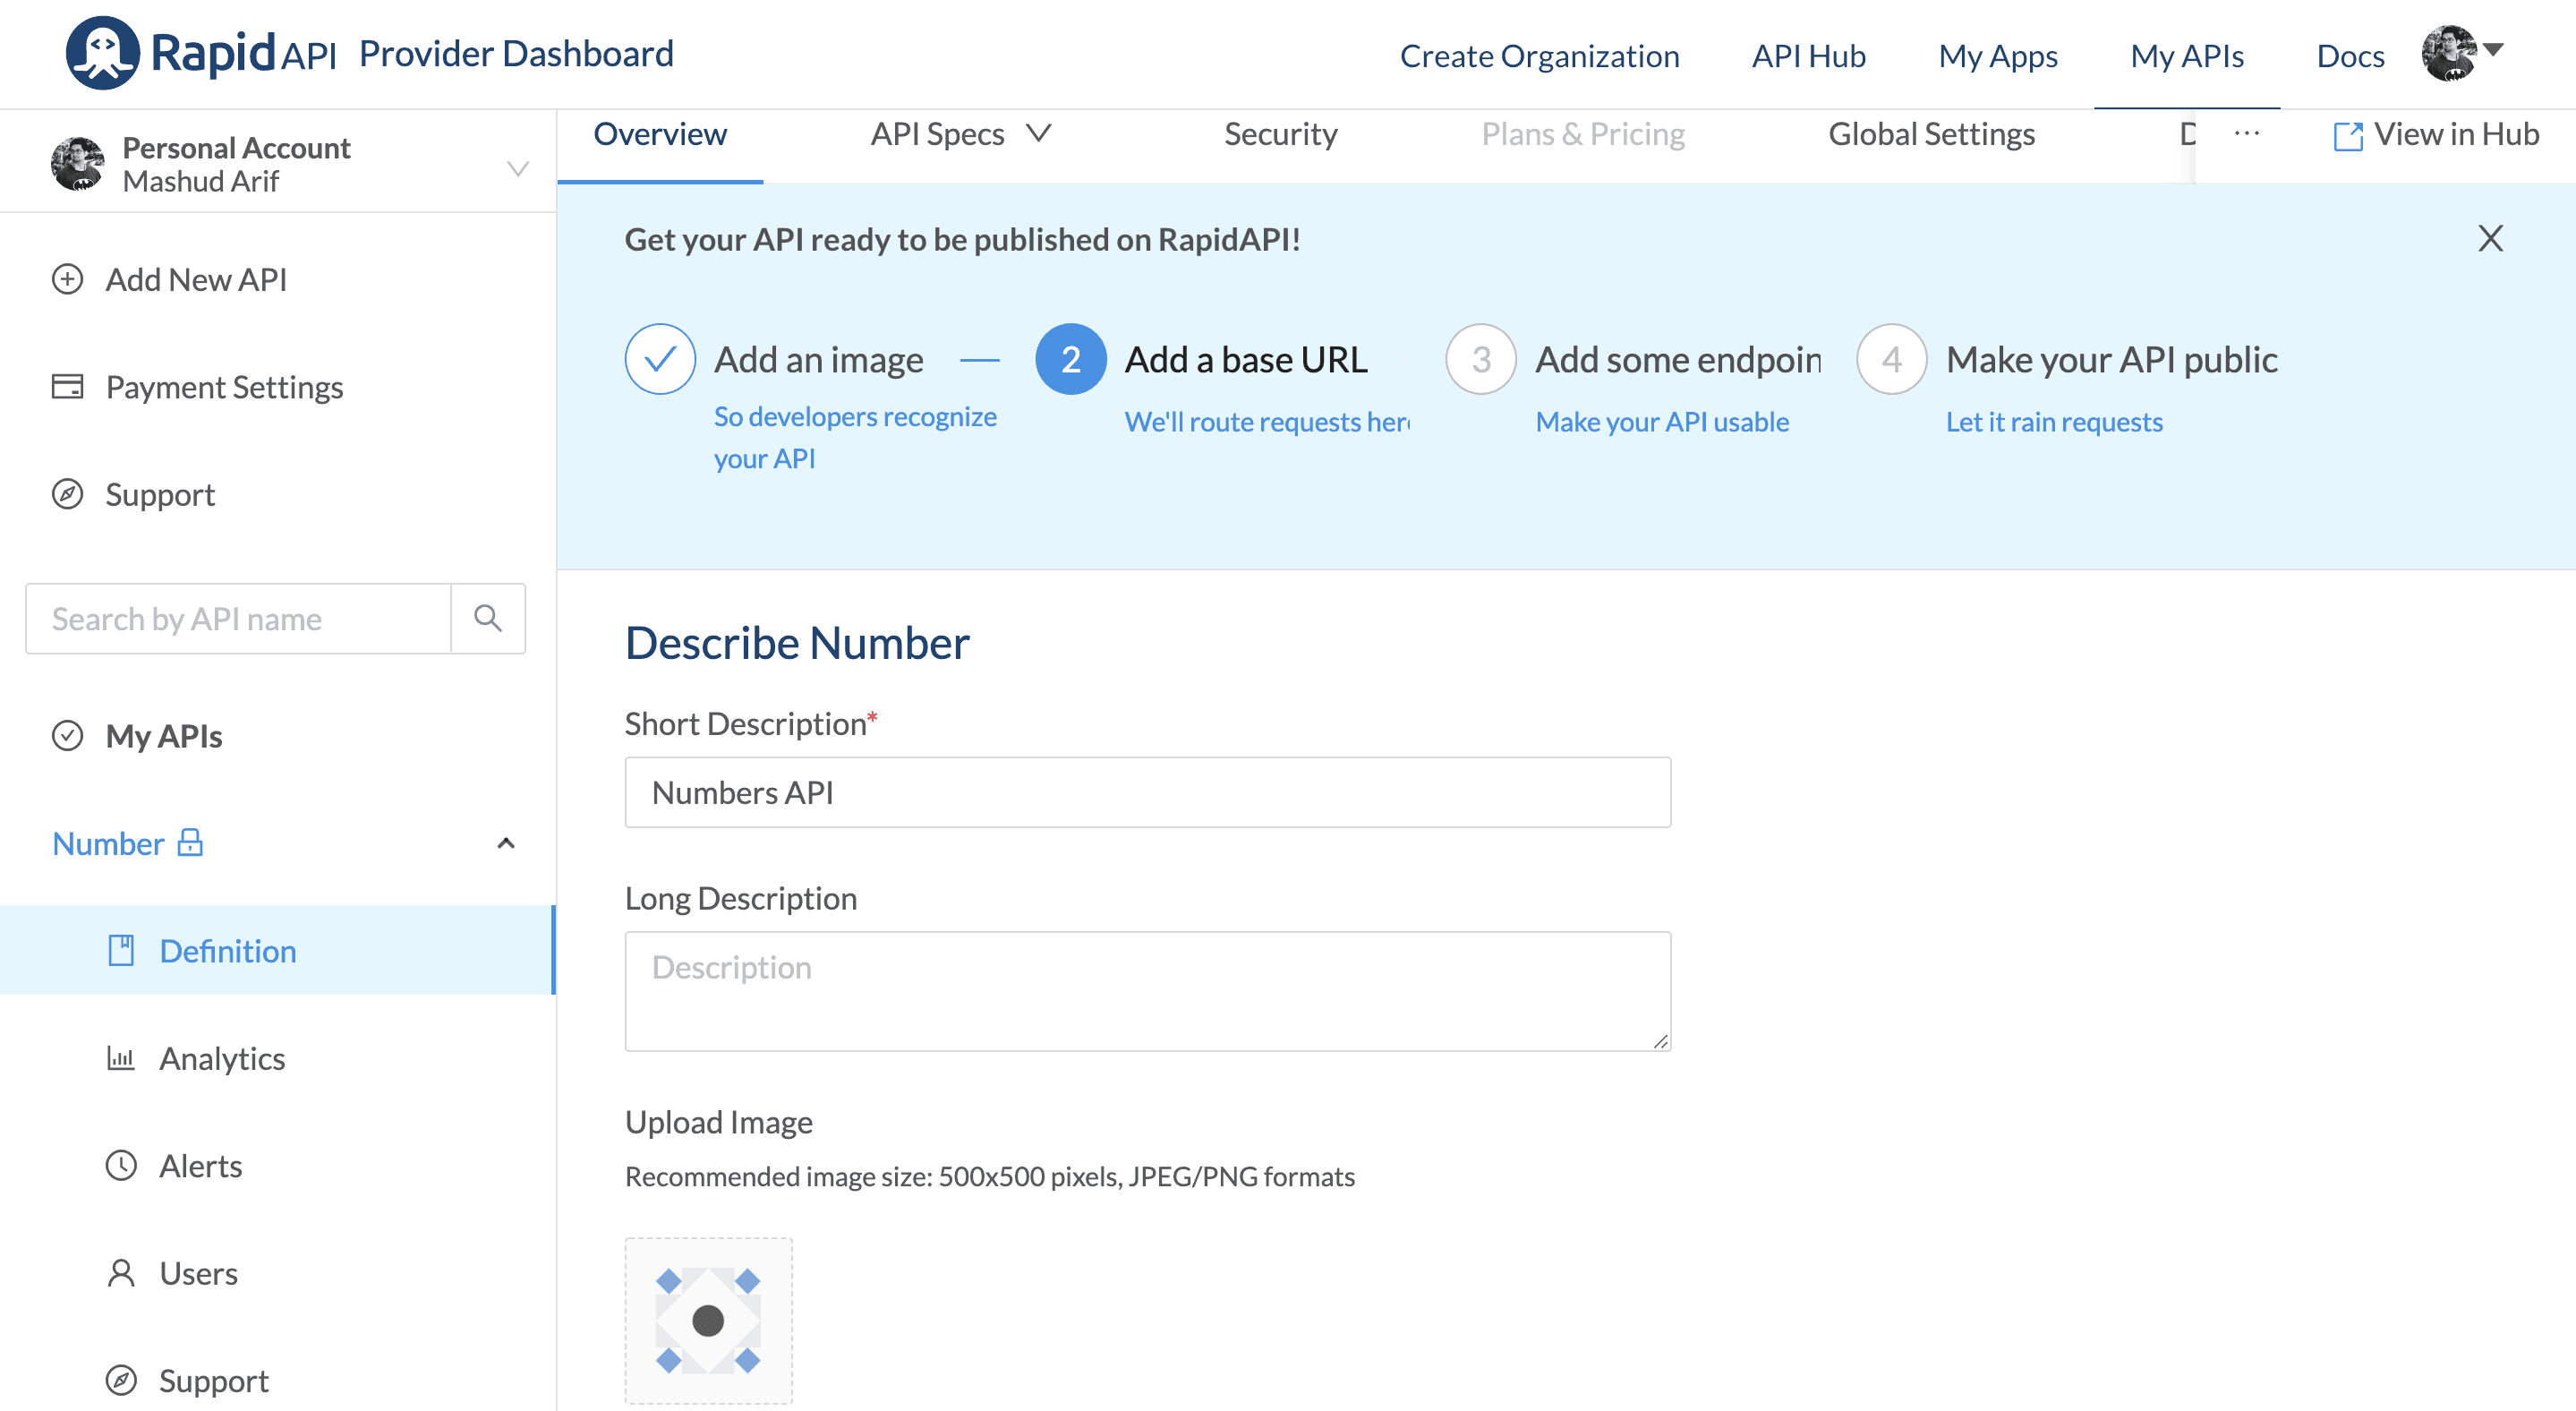The image size is (2576, 1411).
Task: Open the API Specs tab
Action: pyautogui.click(x=937, y=134)
